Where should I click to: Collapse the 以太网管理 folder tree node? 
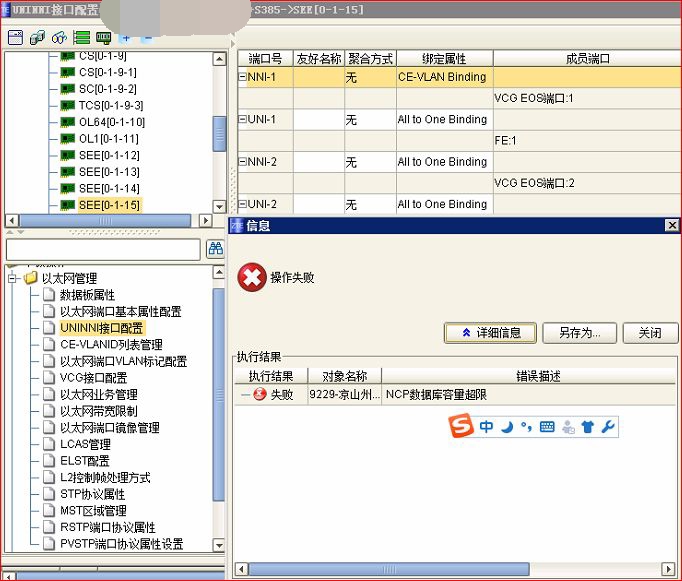pos(13,278)
